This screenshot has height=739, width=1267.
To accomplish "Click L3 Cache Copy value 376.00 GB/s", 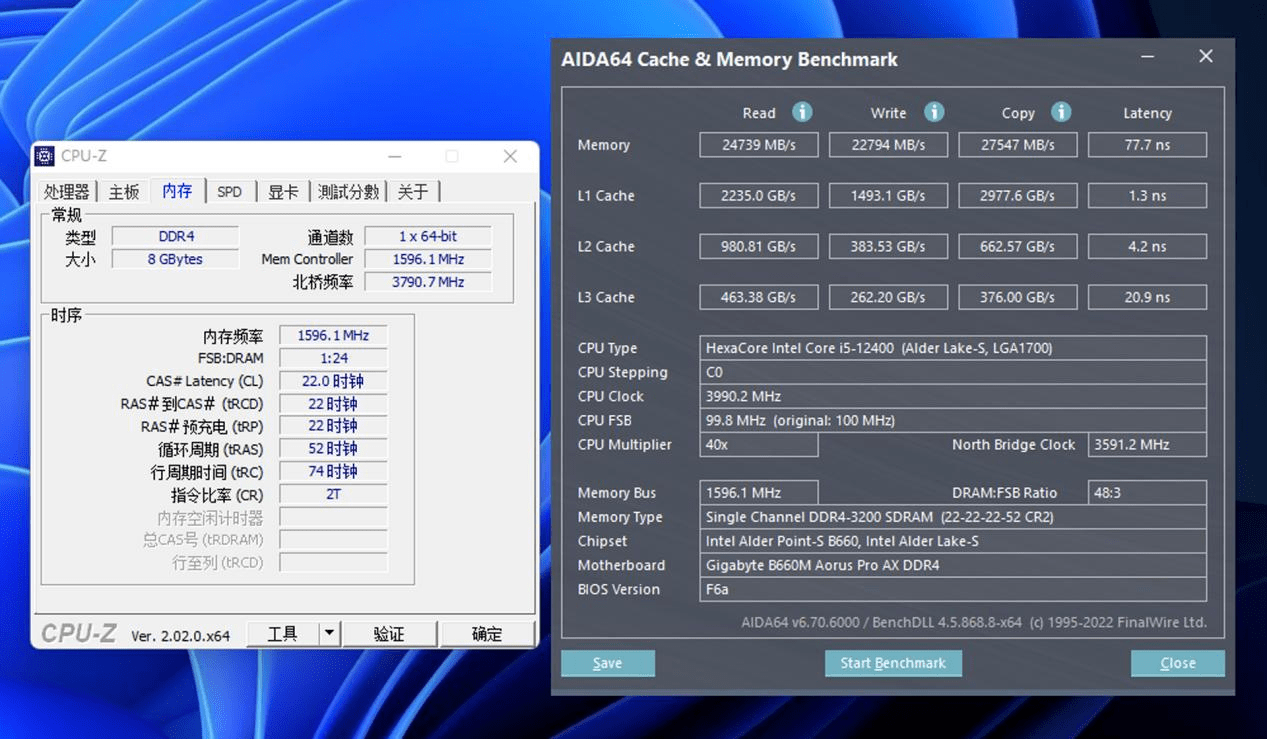I will (1018, 297).
